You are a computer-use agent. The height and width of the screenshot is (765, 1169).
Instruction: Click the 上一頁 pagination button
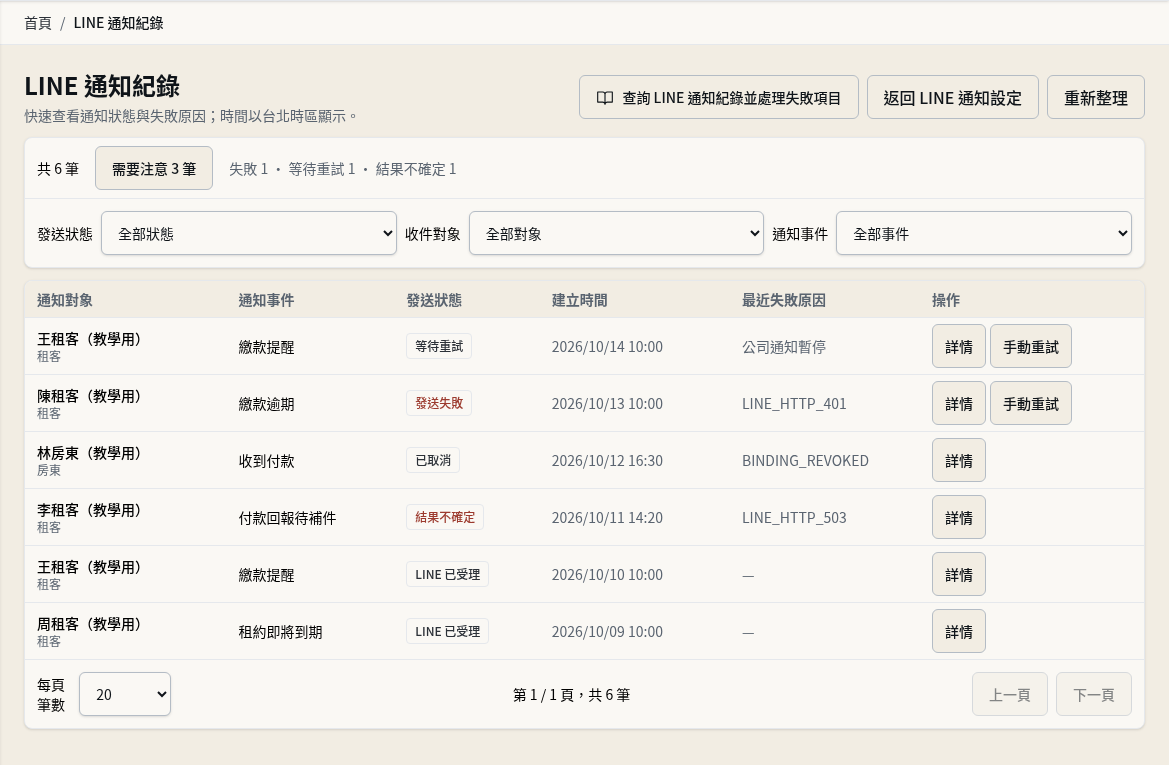(1009, 694)
